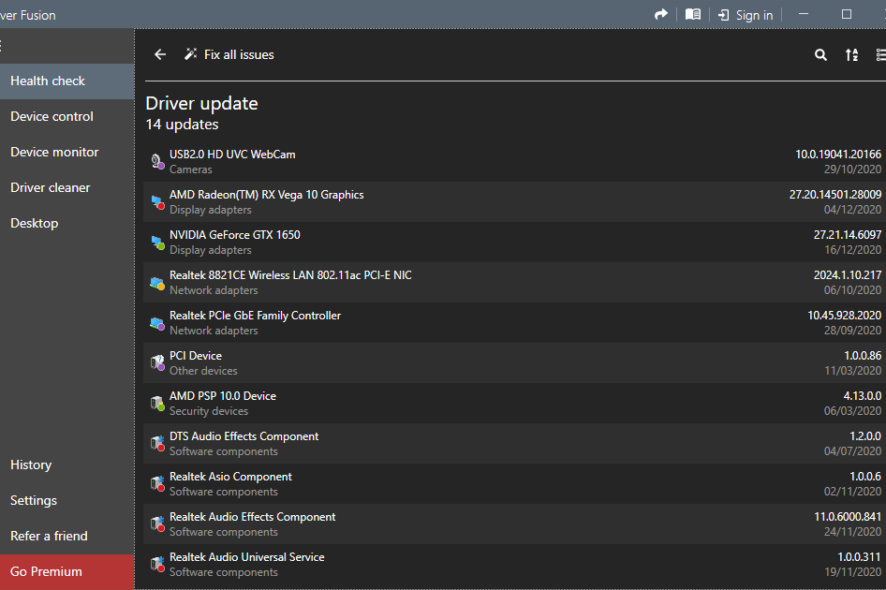
Task: Click version 4.13.0.0
Action: click(862, 396)
